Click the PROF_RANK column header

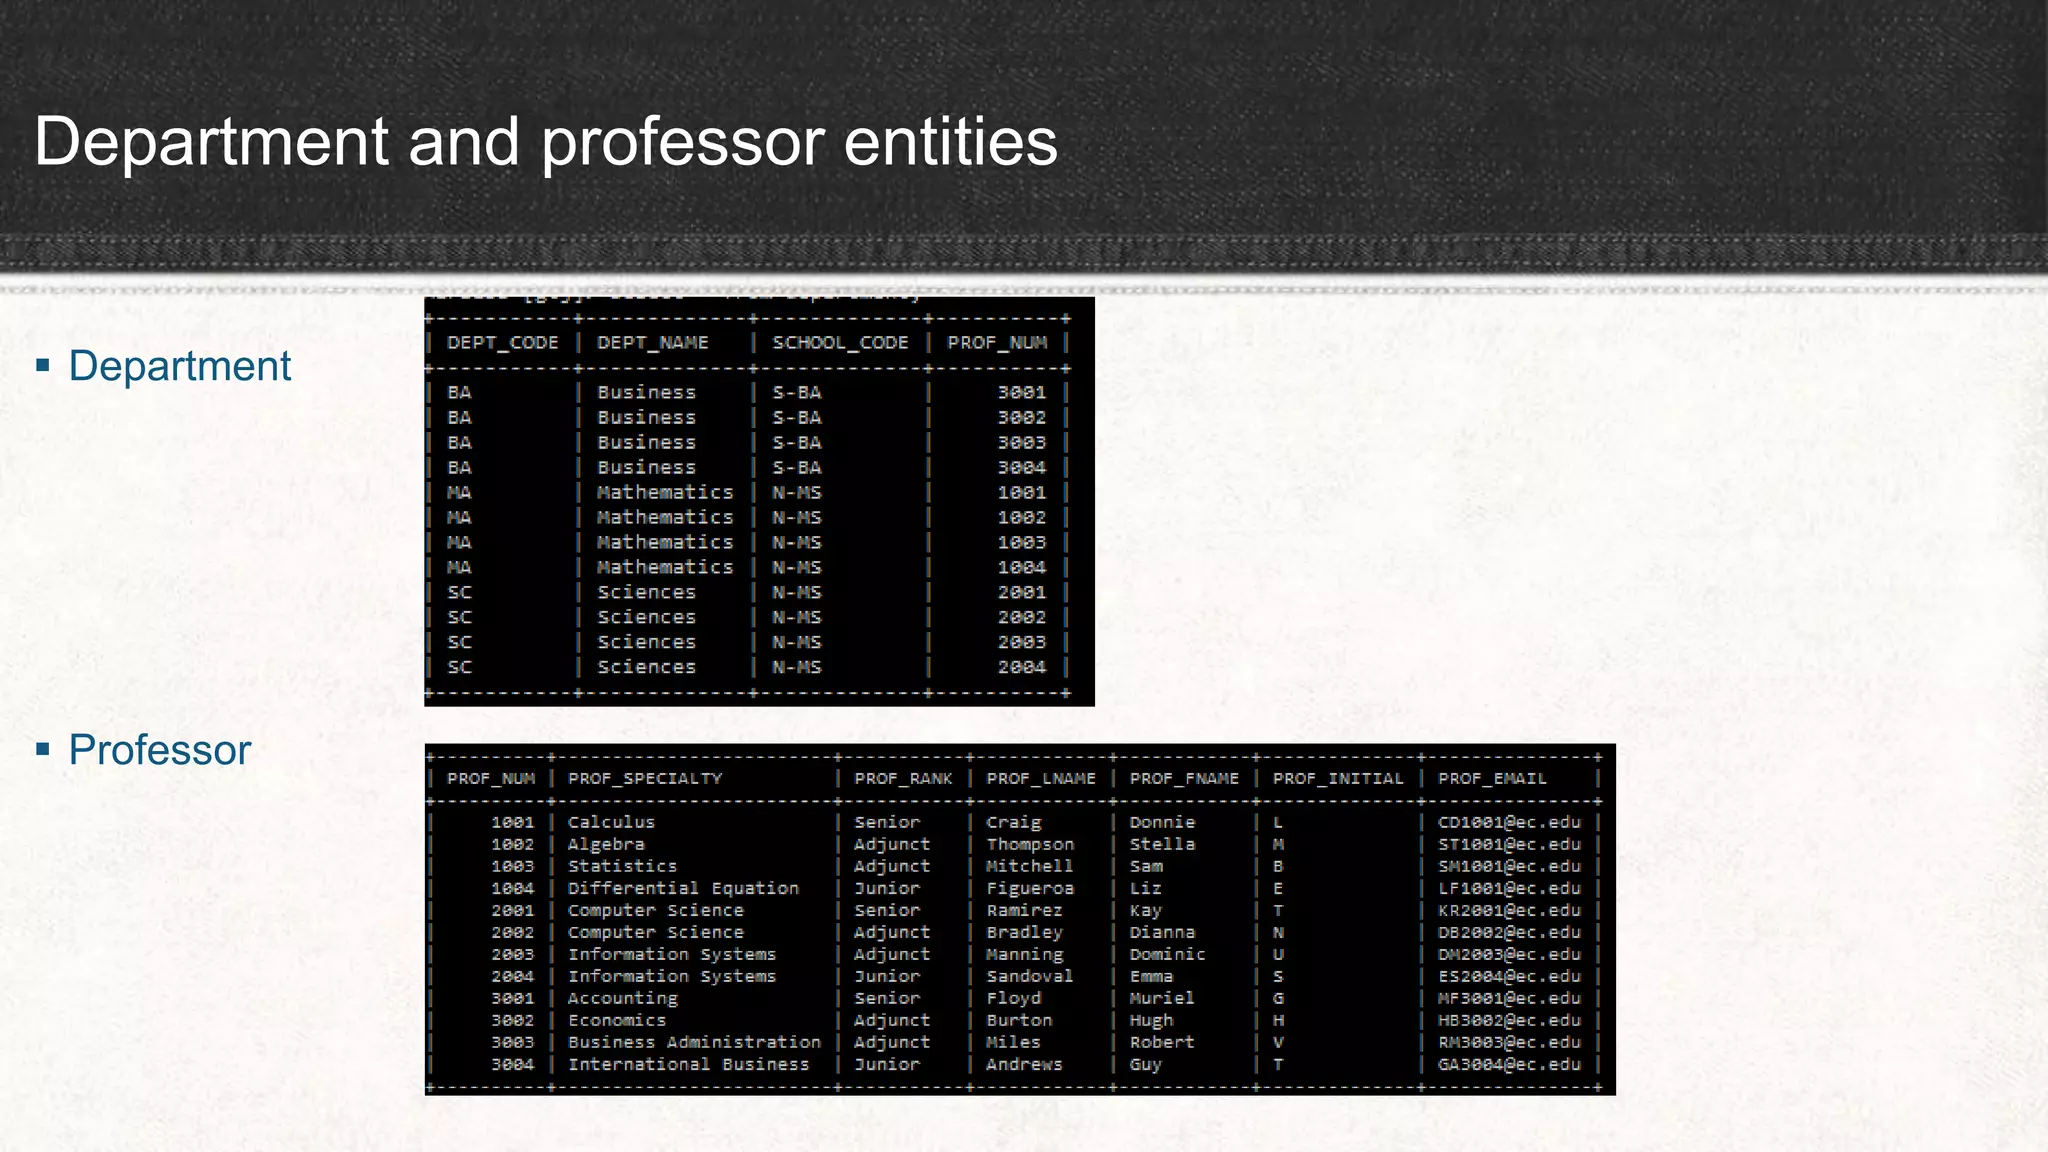[x=903, y=778]
